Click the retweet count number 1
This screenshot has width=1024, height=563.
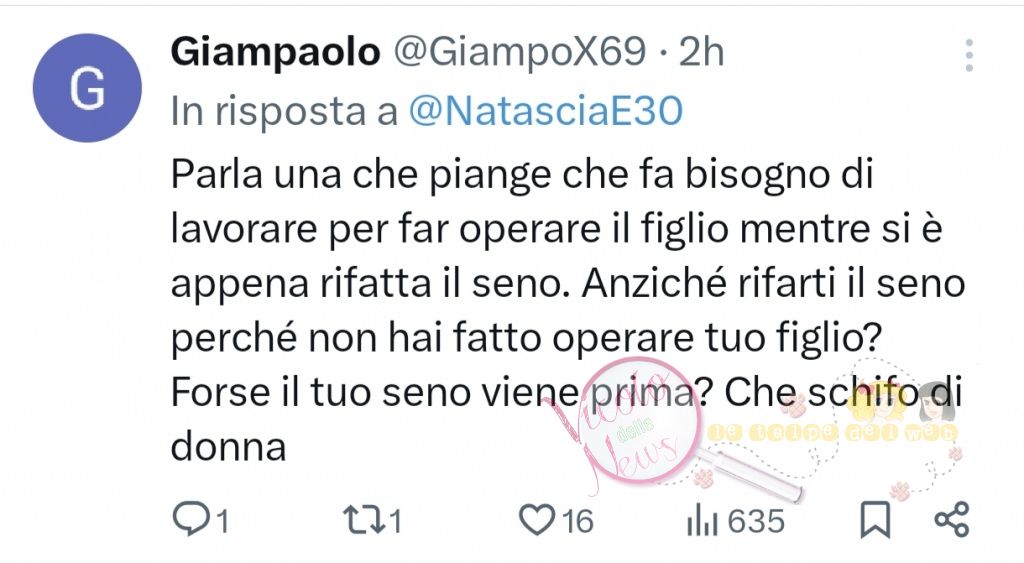click(394, 522)
